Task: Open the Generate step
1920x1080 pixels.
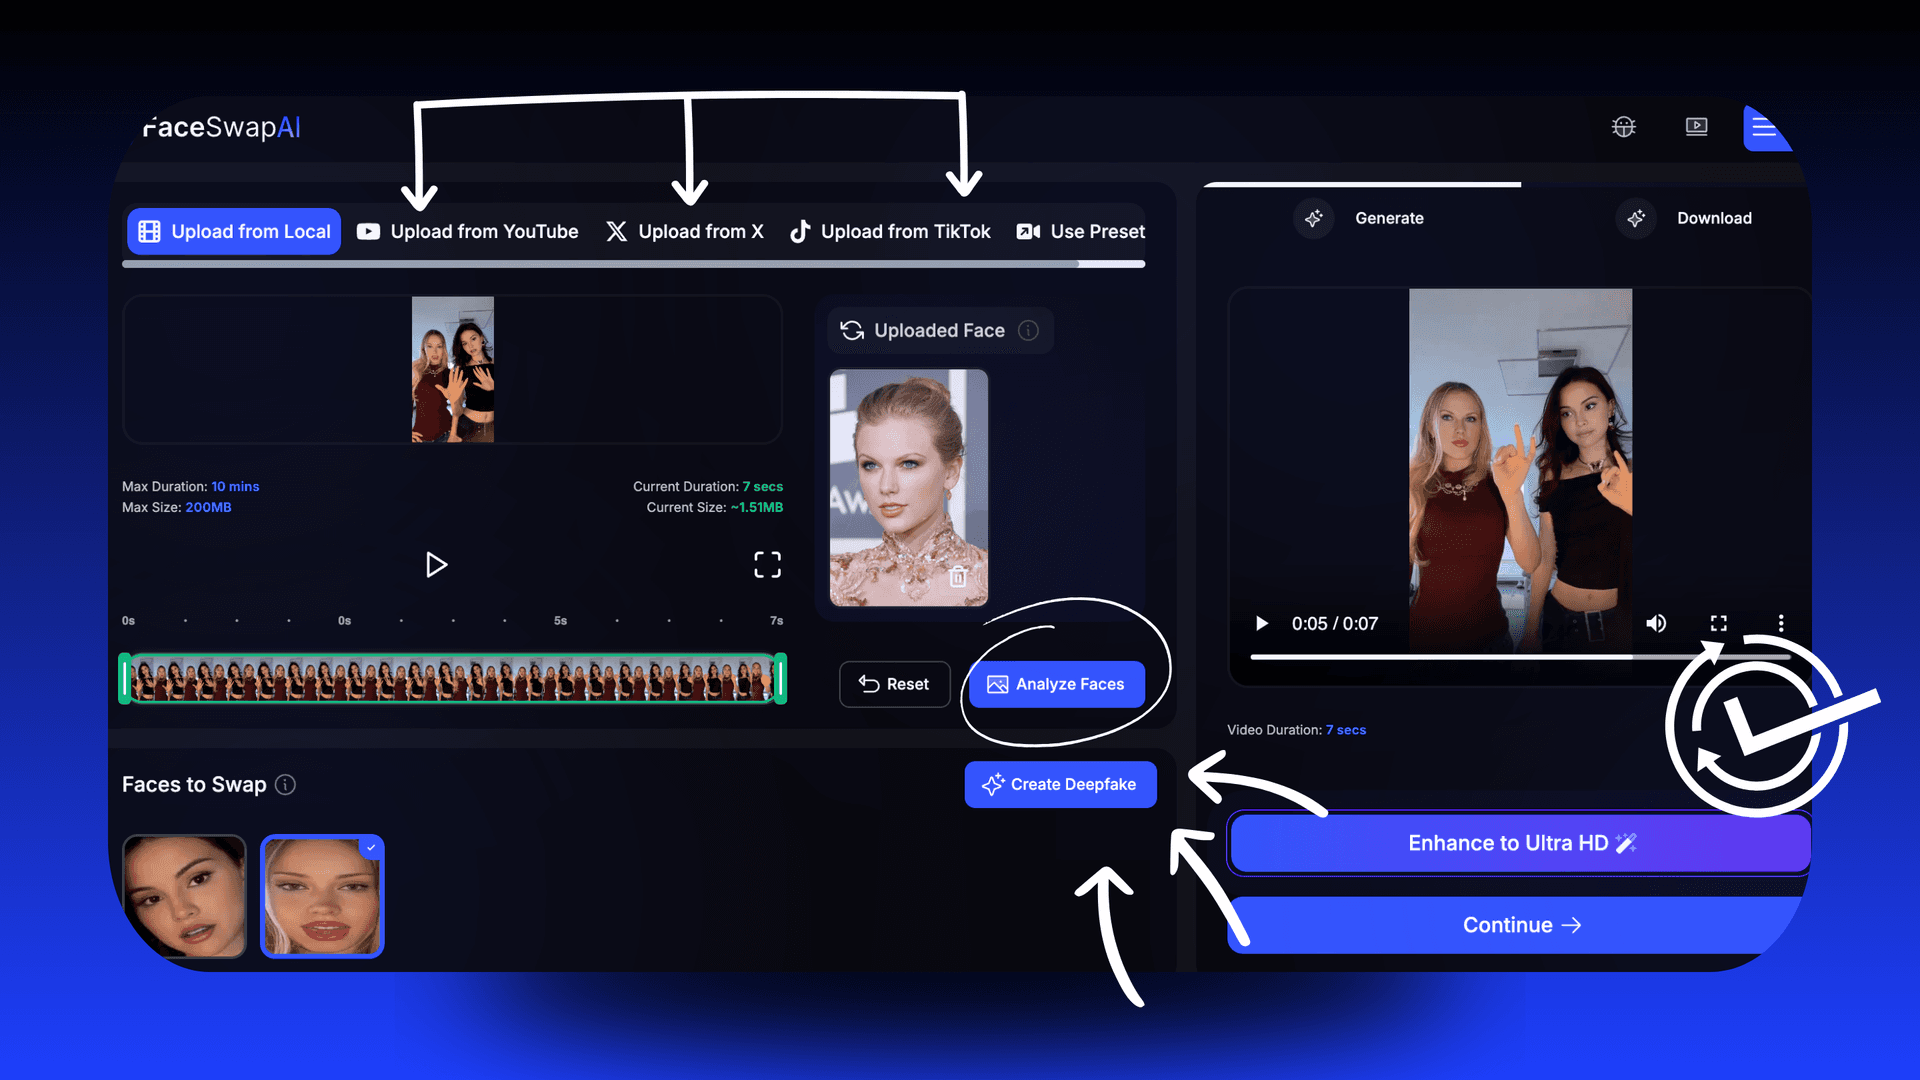Action: [x=1389, y=218]
